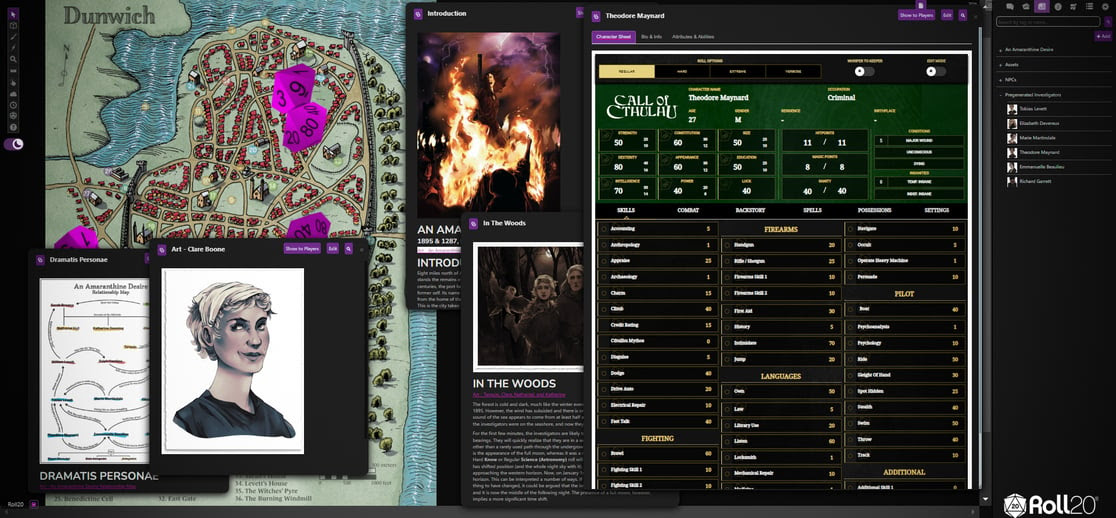
Task: Switch to the Bio & Info tab
Action: [x=651, y=37]
